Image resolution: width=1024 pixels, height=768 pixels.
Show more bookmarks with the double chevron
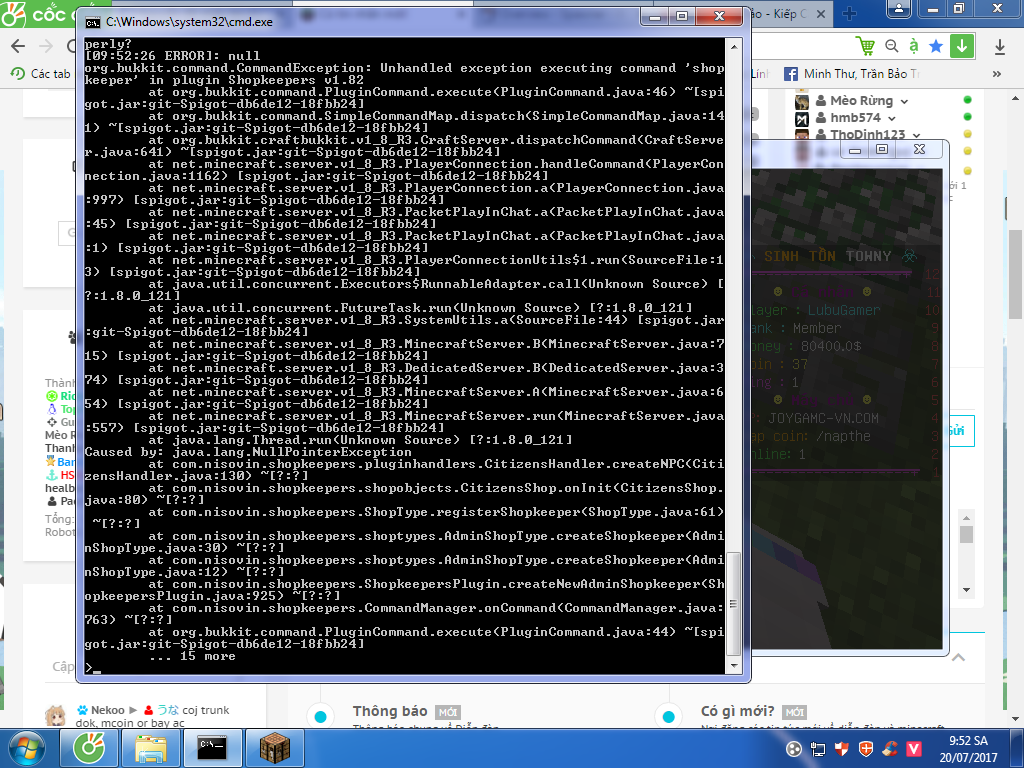click(997, 74)
